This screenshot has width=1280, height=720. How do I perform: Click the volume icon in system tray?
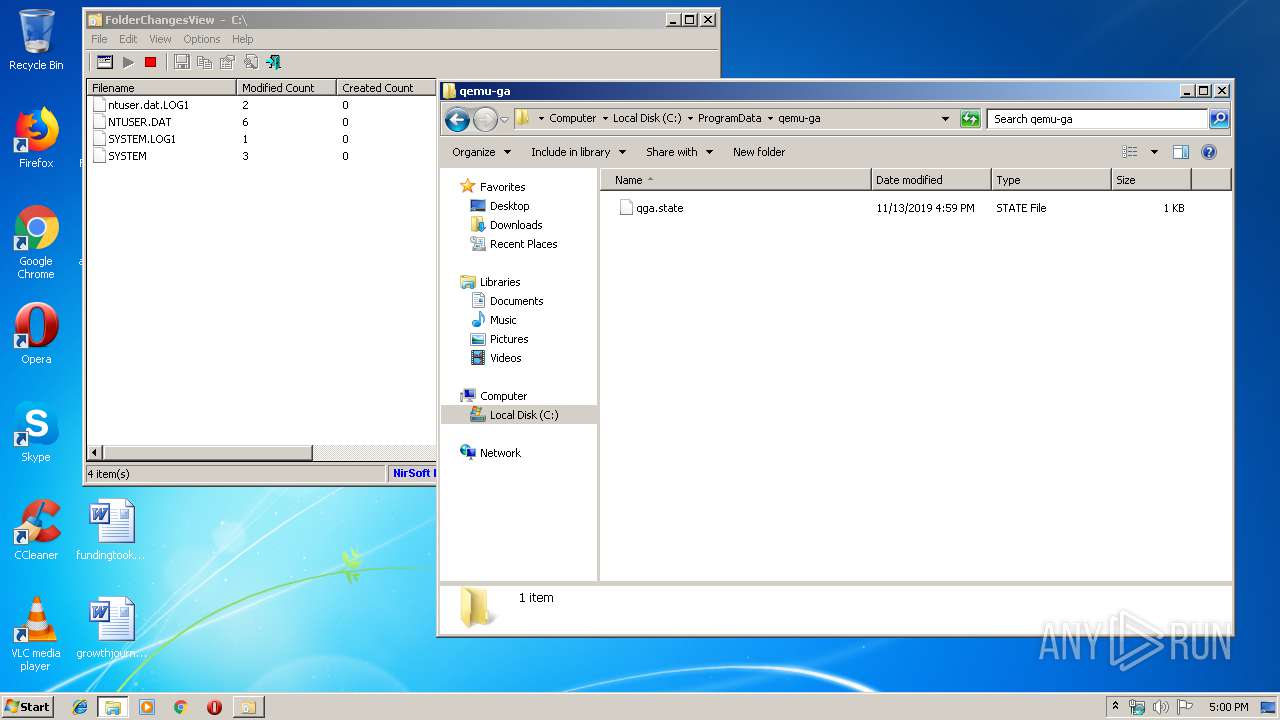coord(1160,707)
